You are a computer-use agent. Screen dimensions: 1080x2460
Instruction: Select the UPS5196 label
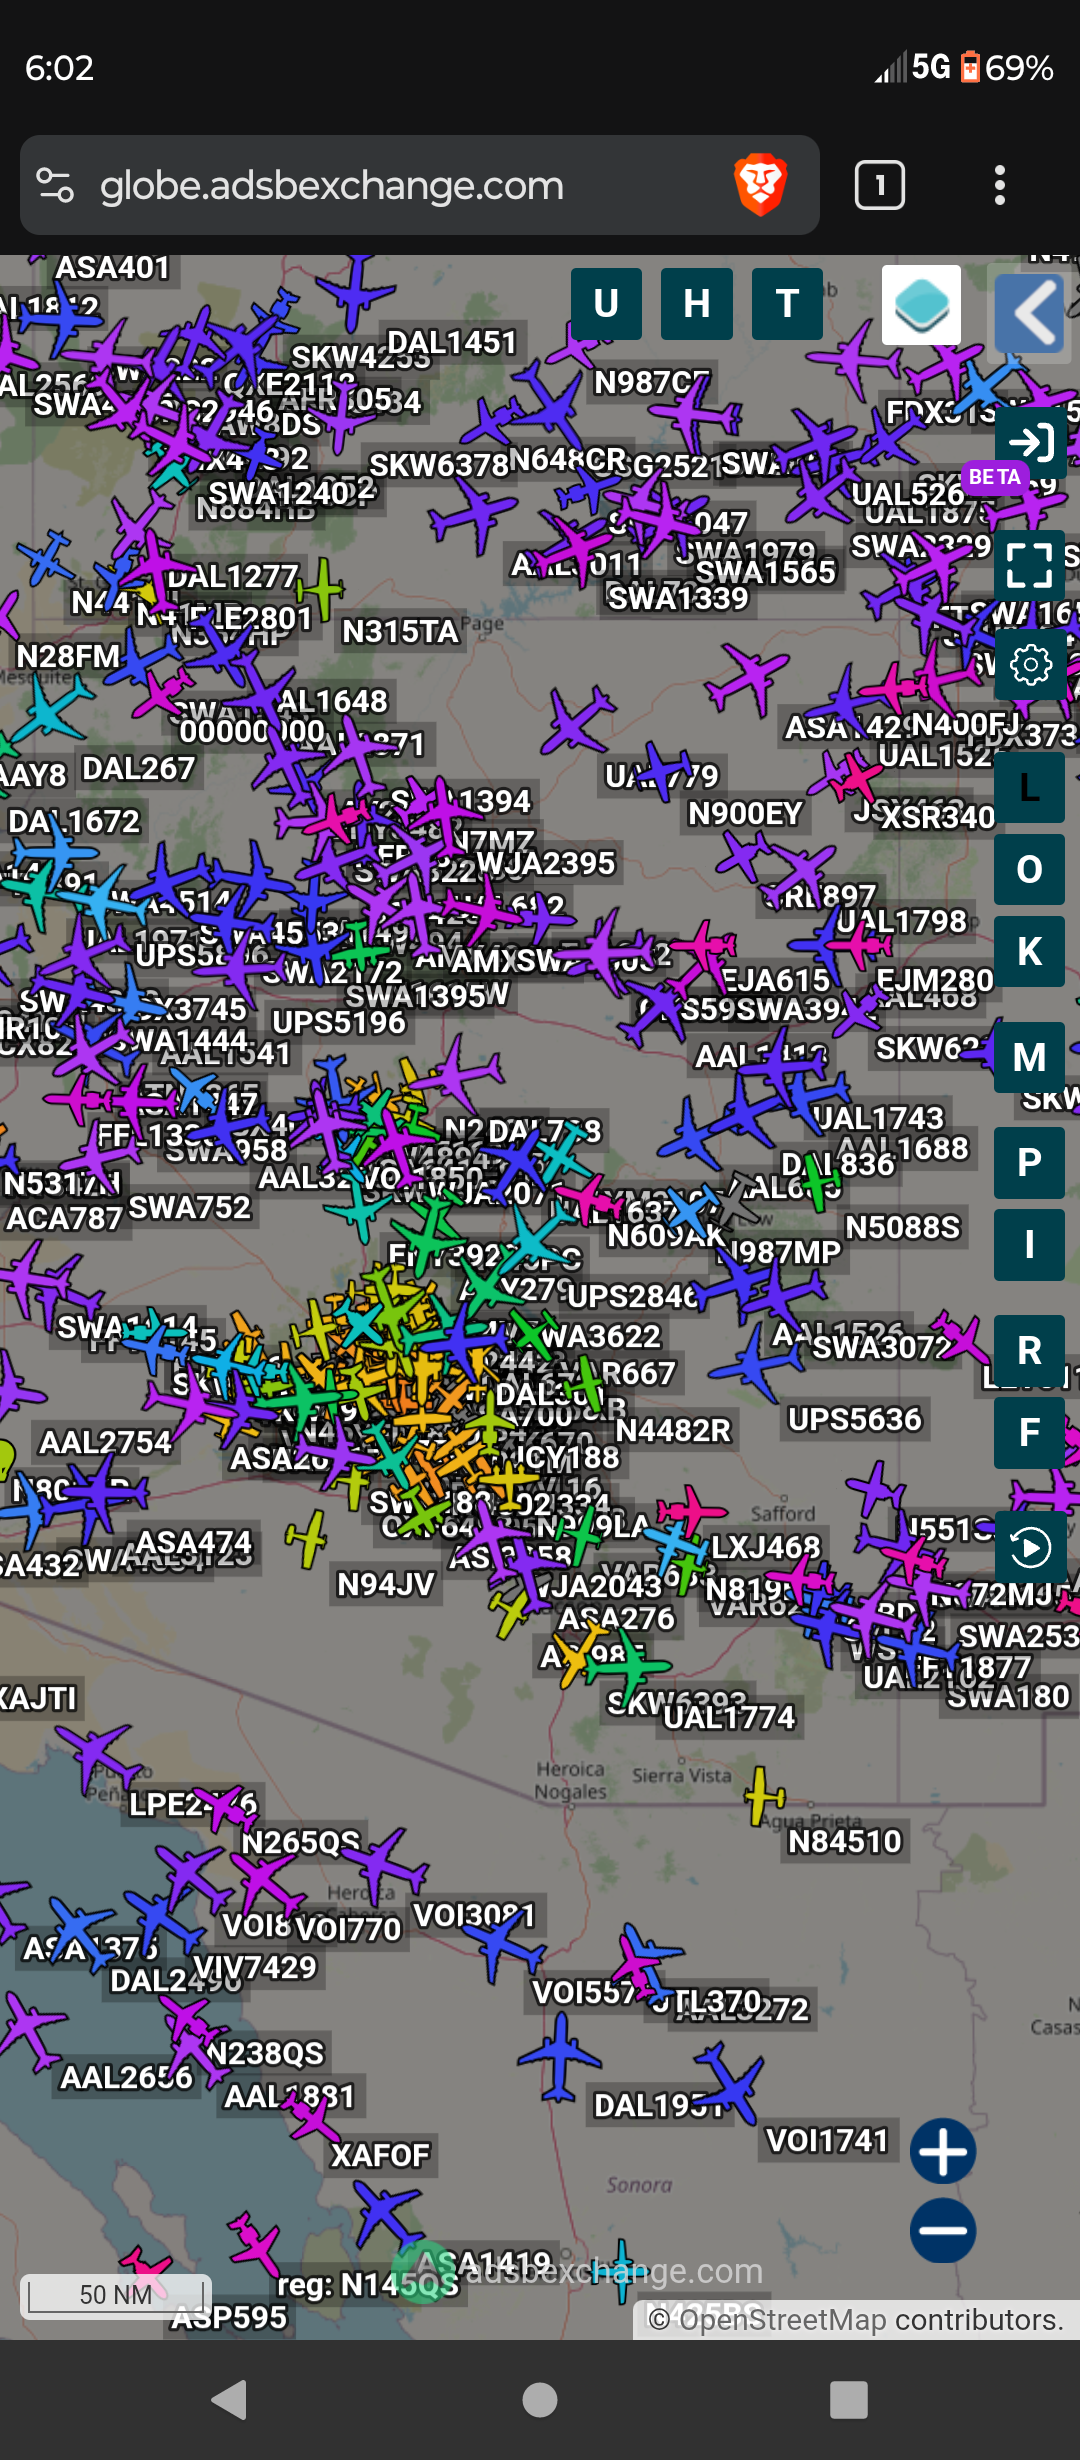click(x=339, y=1022)
